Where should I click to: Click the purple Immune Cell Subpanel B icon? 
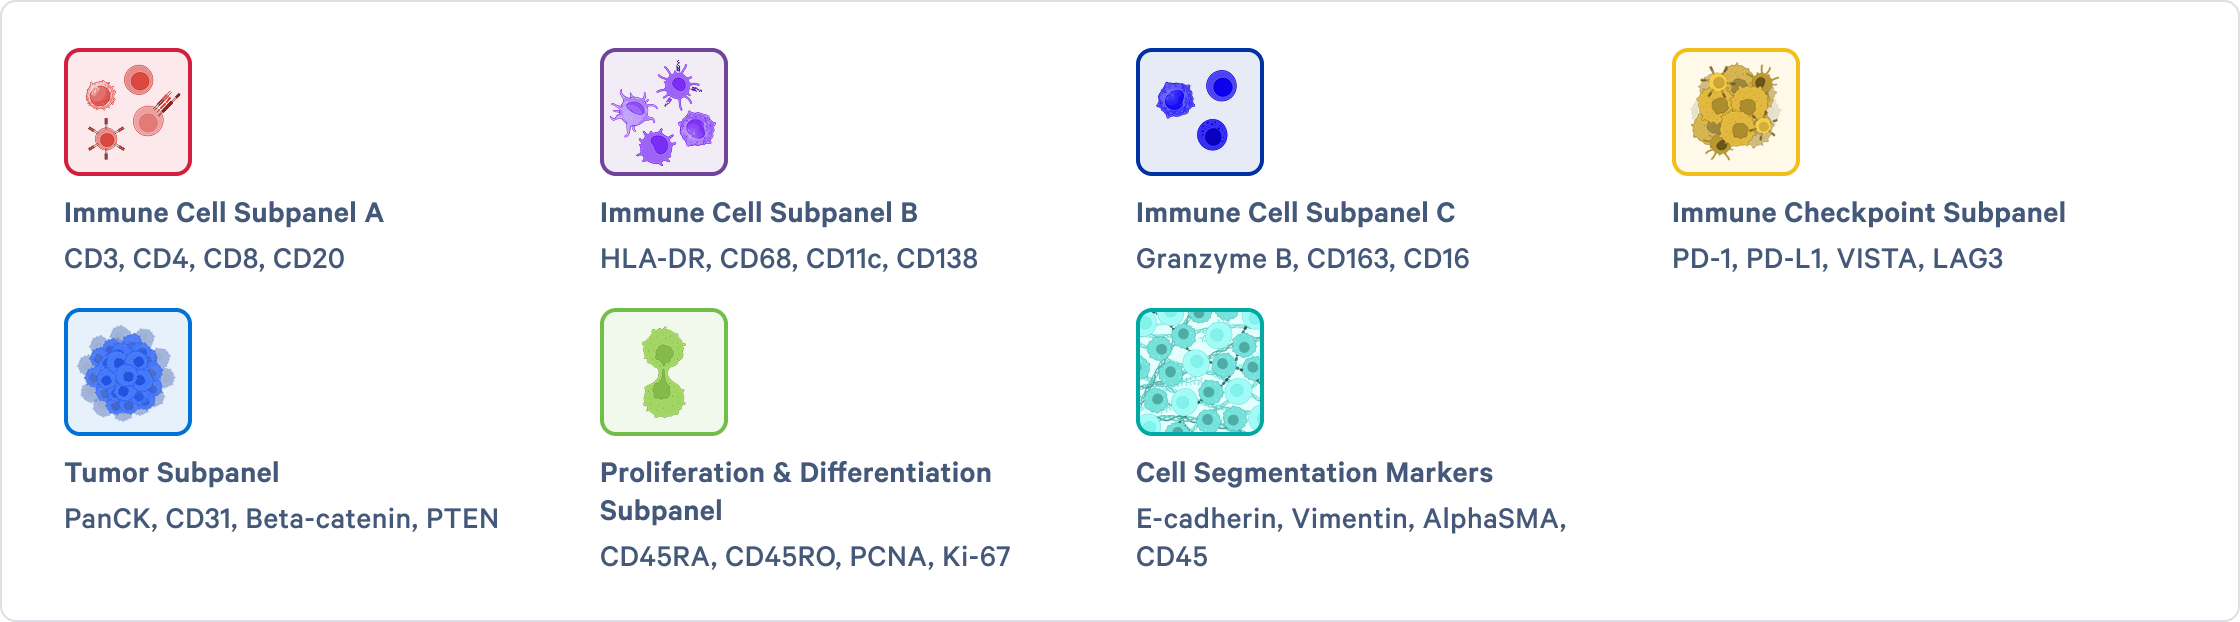[x=664, y=112]
